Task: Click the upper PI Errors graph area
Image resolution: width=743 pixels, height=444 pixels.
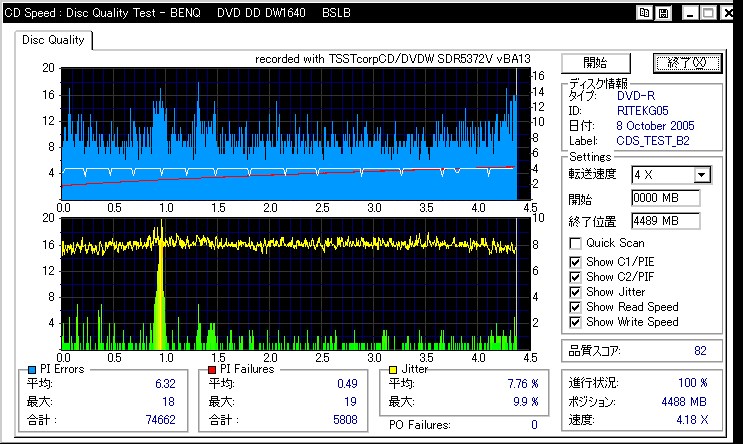Action: 296,134
